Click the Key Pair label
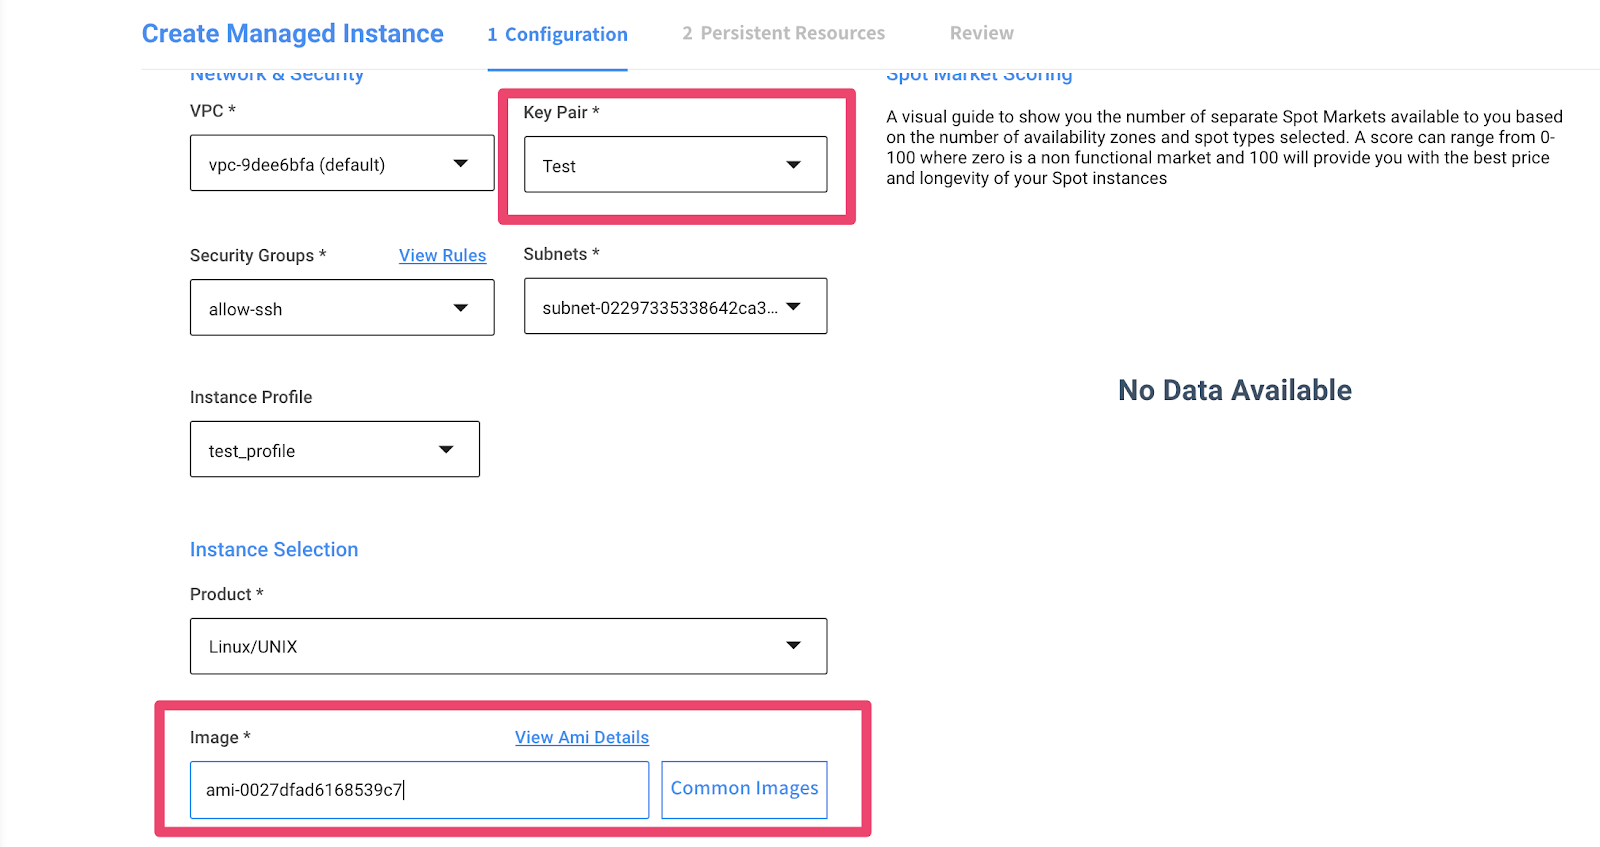This screenshot has height=847, width=1600. click(561, 112)
